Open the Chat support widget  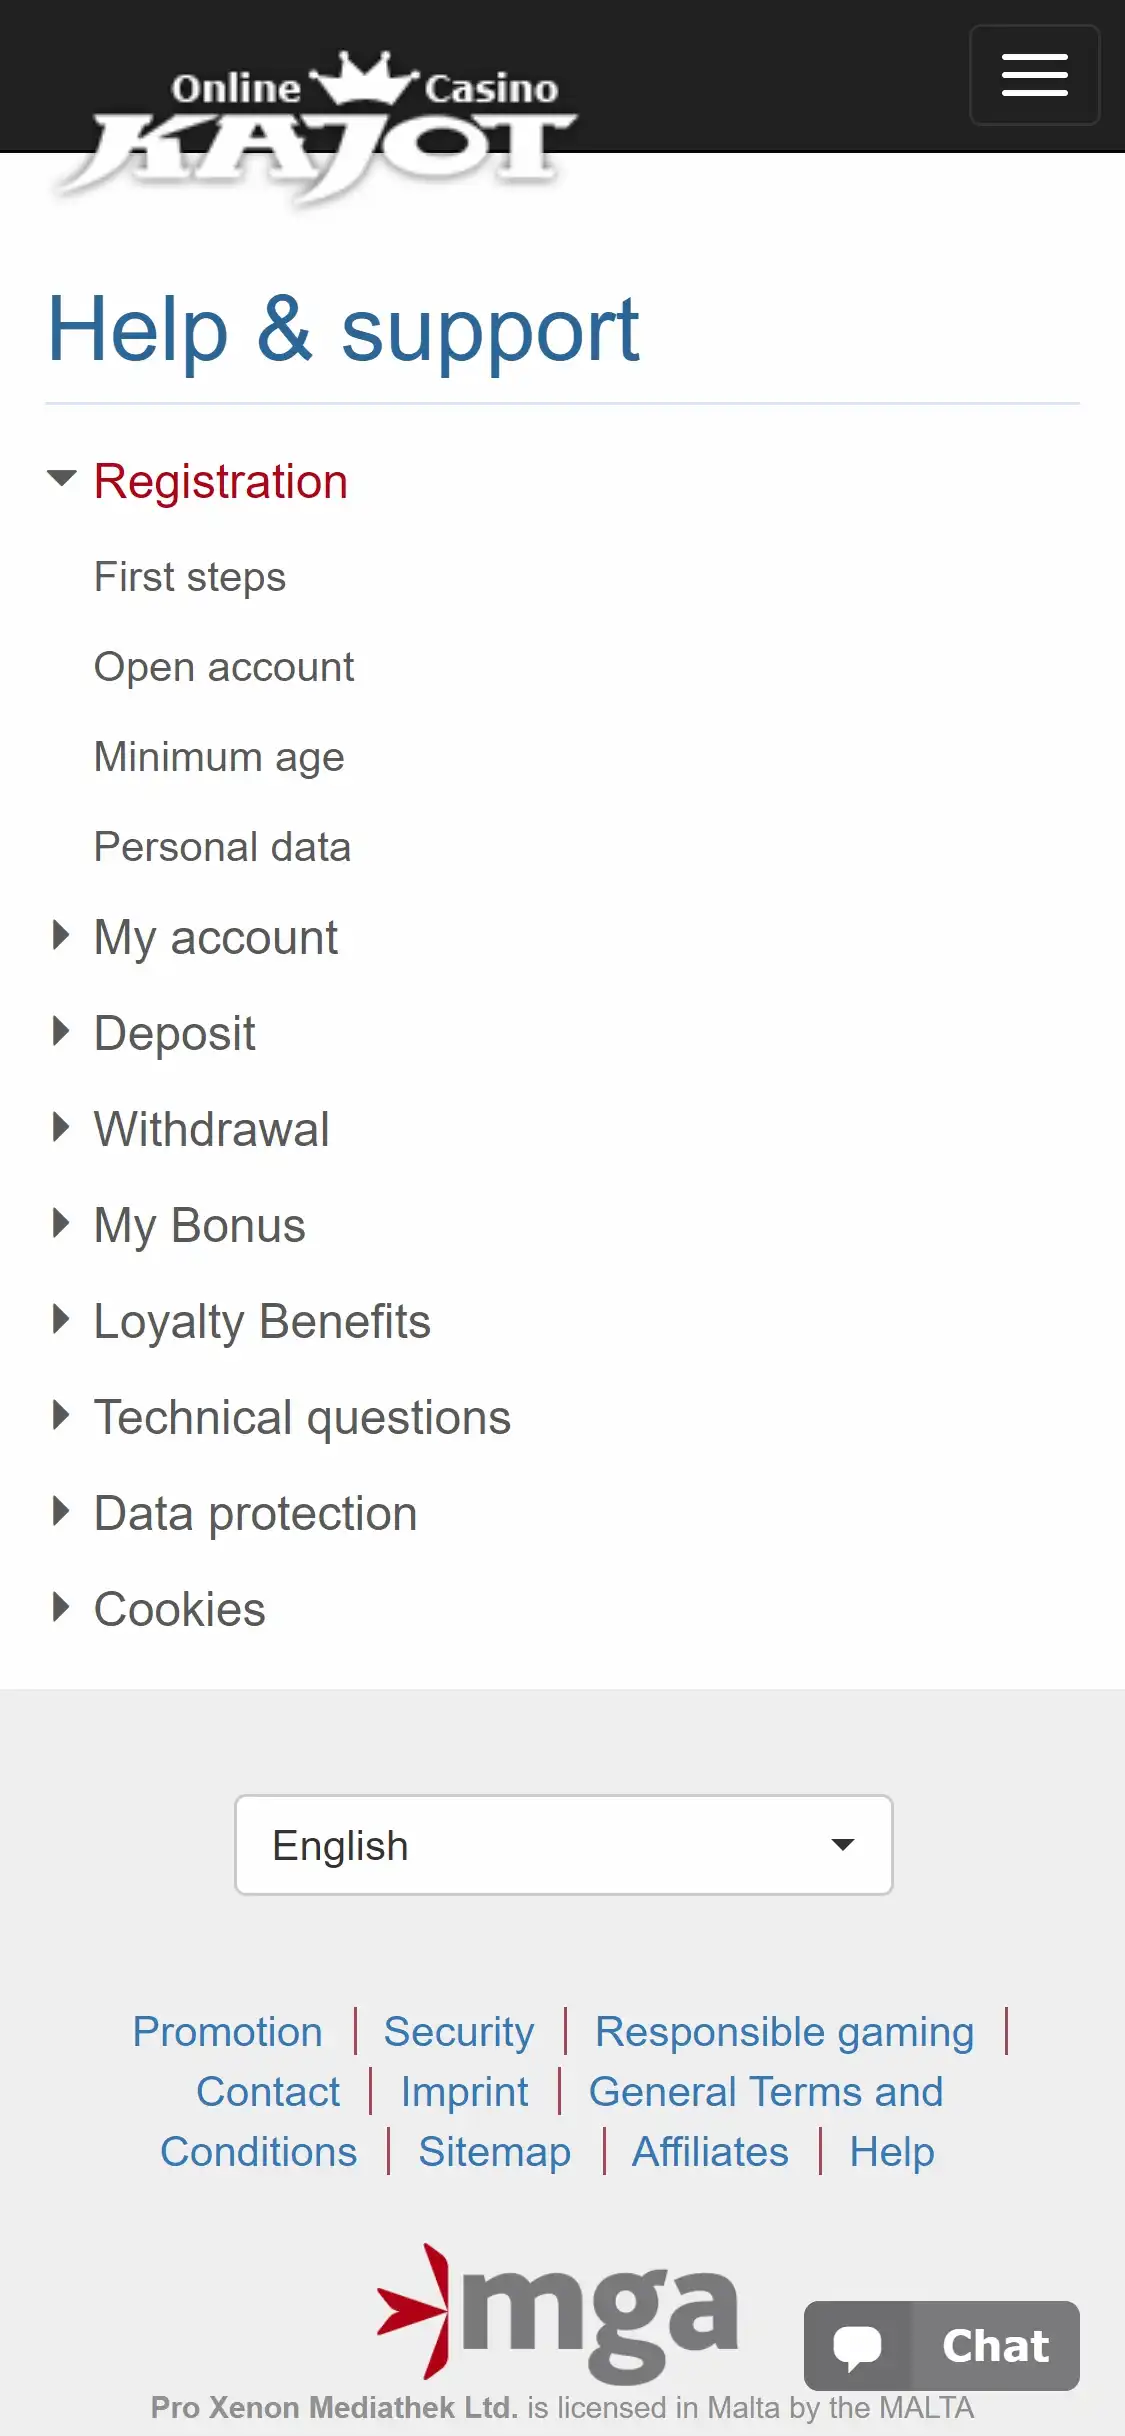(x=941, y=2345)
